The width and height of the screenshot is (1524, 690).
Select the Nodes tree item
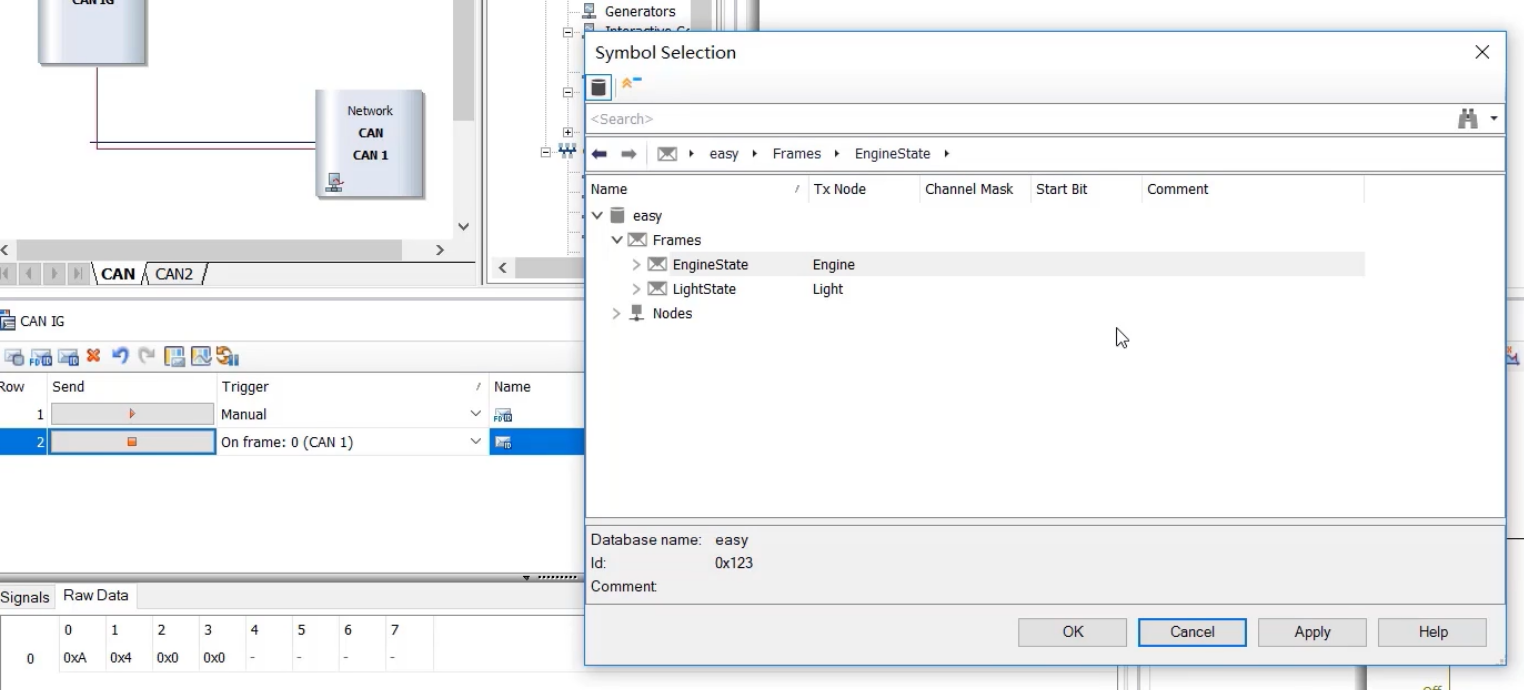[672, 314]
